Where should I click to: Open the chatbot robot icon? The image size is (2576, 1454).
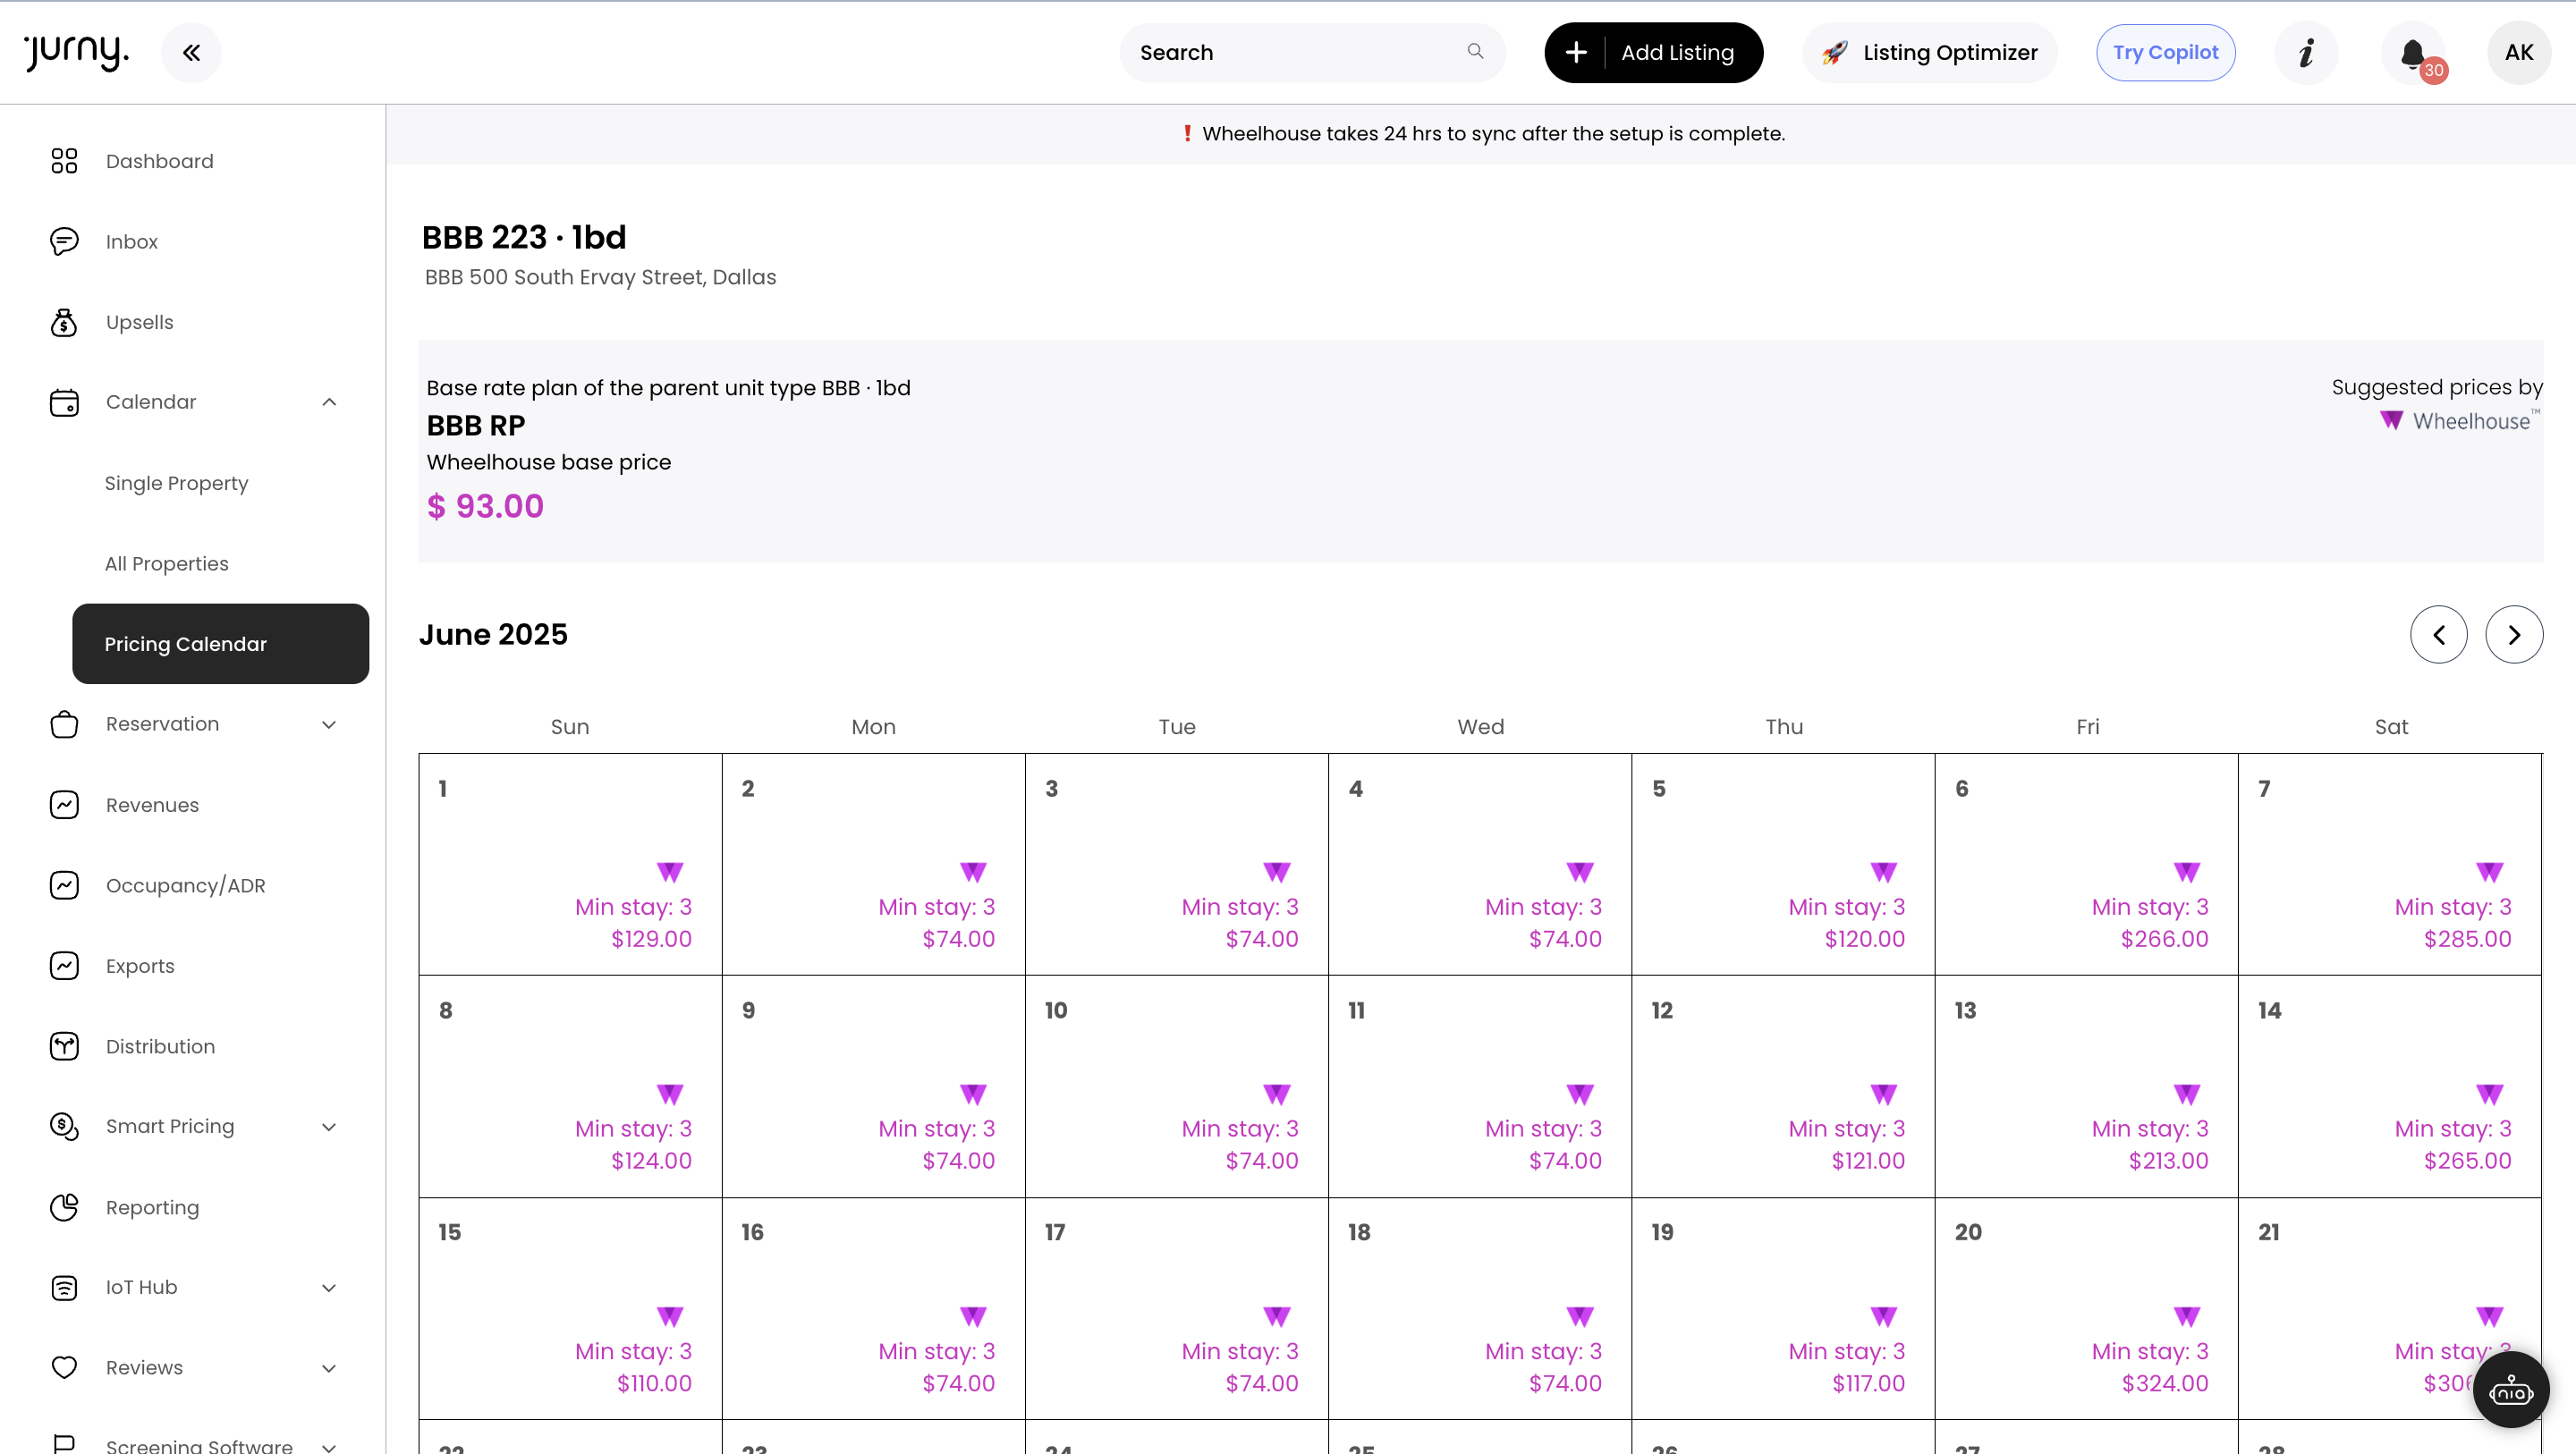[2511, 1389]
